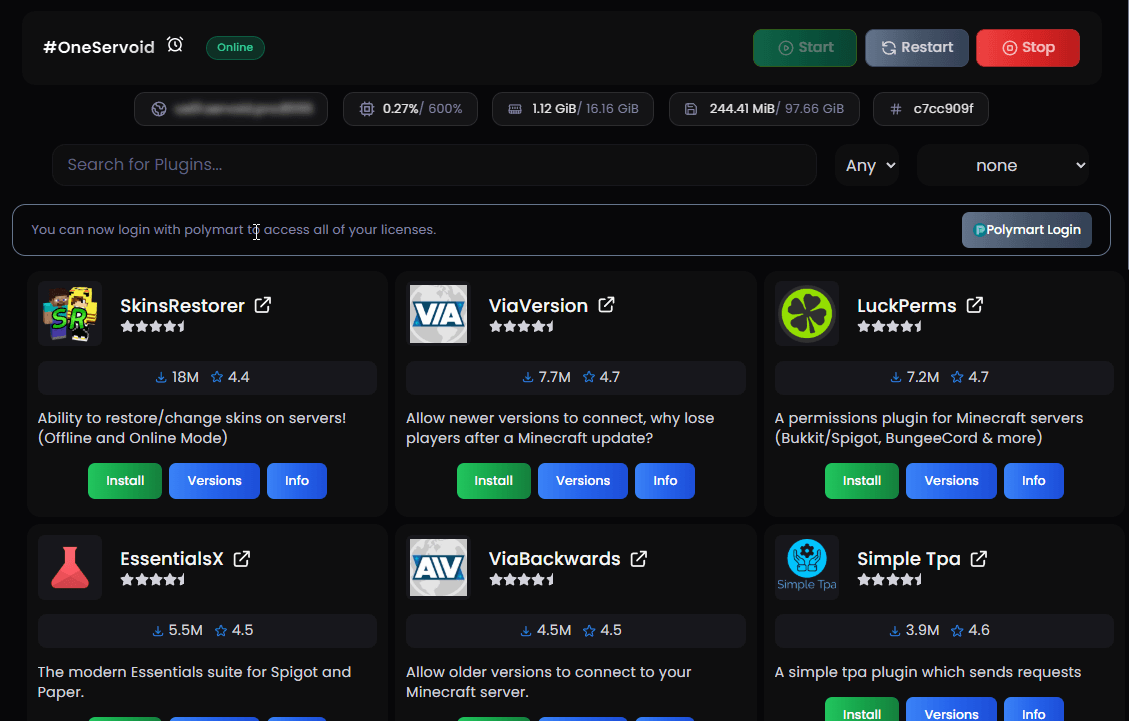This screenshot has width=1129, height=721.
Task: Click the hash icon next to c7cc909f
Action: [x=894, y=108]
